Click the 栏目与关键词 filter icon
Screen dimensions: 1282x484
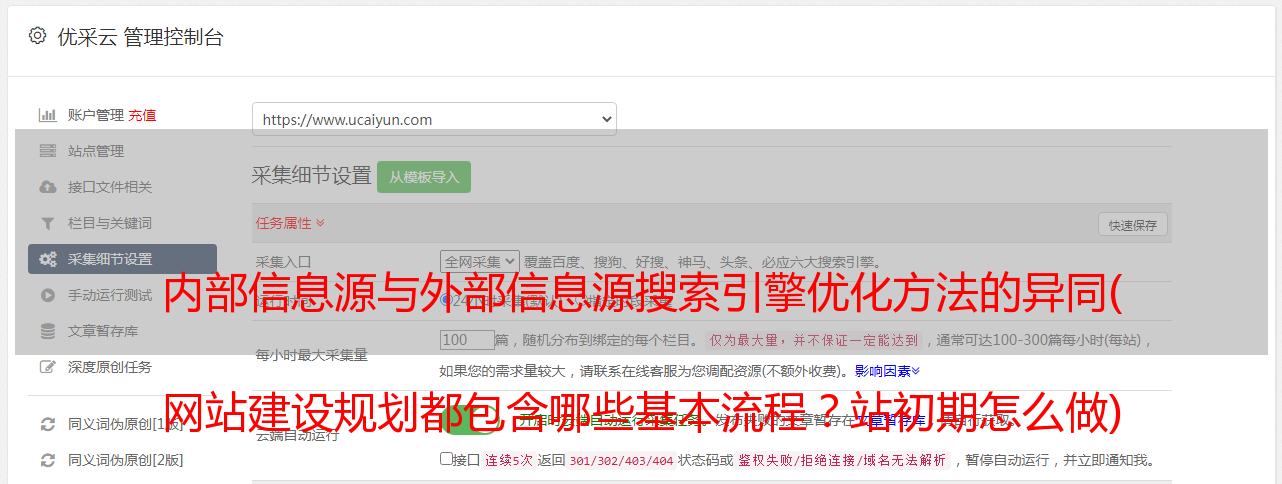[47, 223]
